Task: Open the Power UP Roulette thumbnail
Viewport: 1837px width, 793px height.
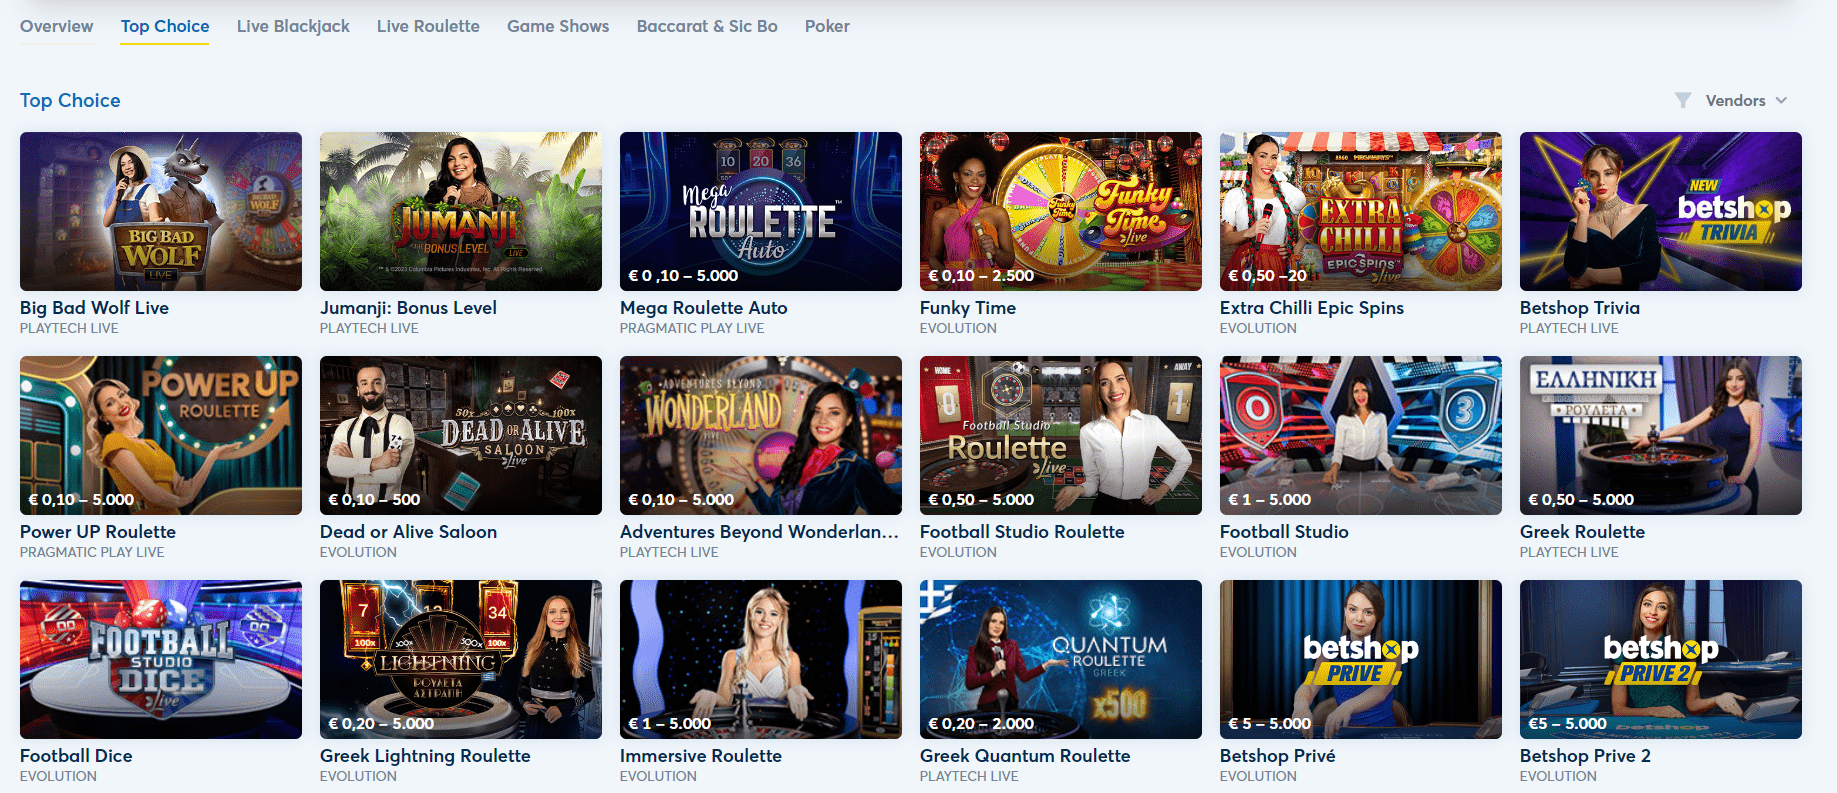Action: click(161, 435)
